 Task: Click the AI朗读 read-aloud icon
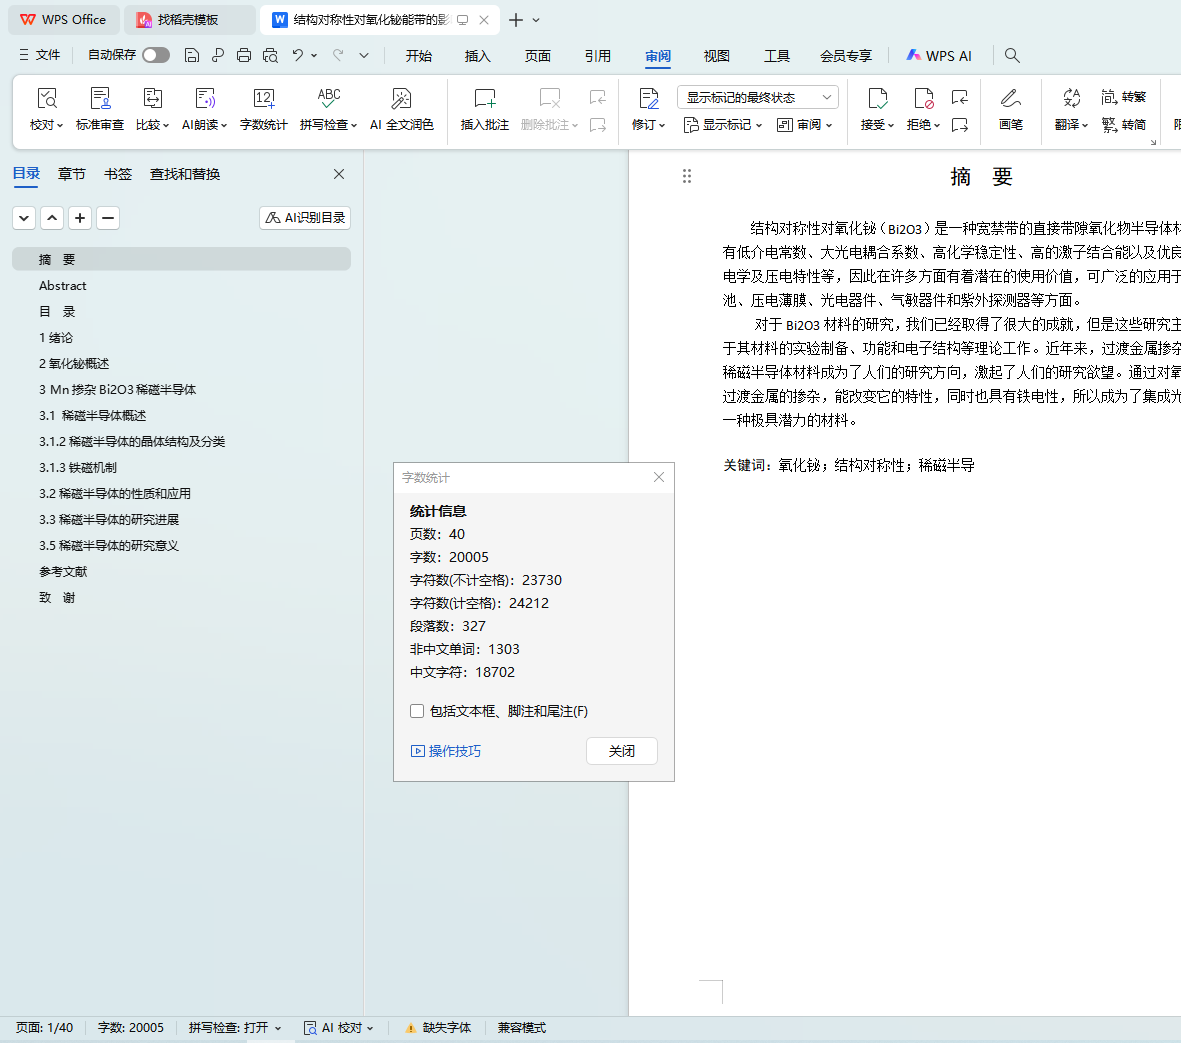pyautogui.click(x=205, y=108)
